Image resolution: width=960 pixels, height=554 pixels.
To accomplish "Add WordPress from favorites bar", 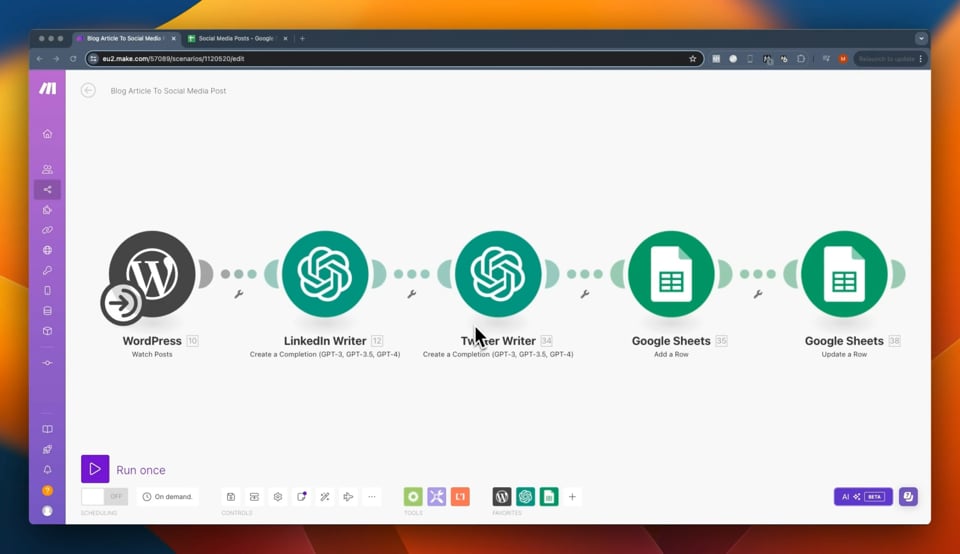I will 502,496.
